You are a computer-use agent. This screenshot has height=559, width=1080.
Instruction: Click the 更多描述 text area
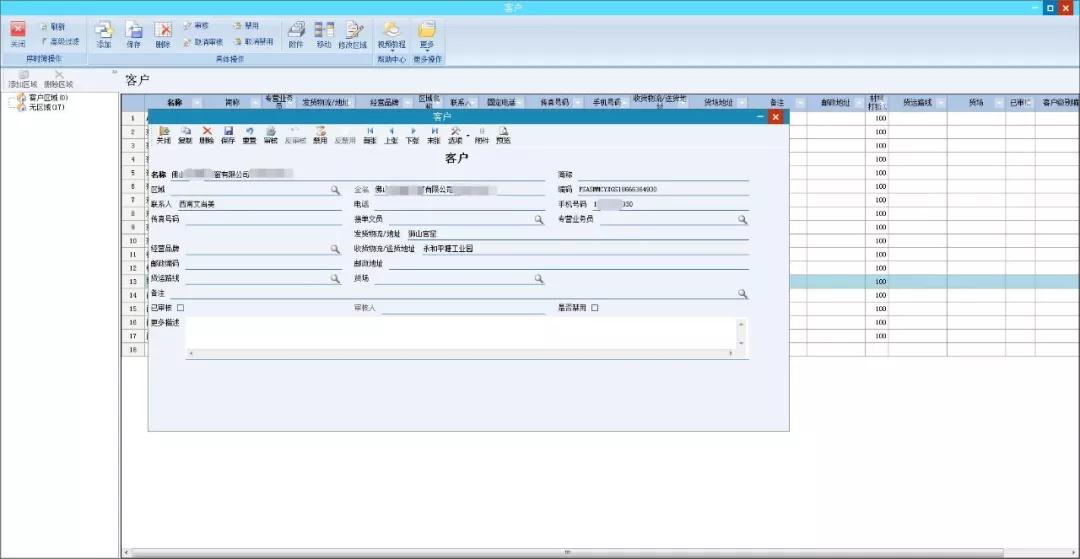pyautogui.click(x=461, y=333)
